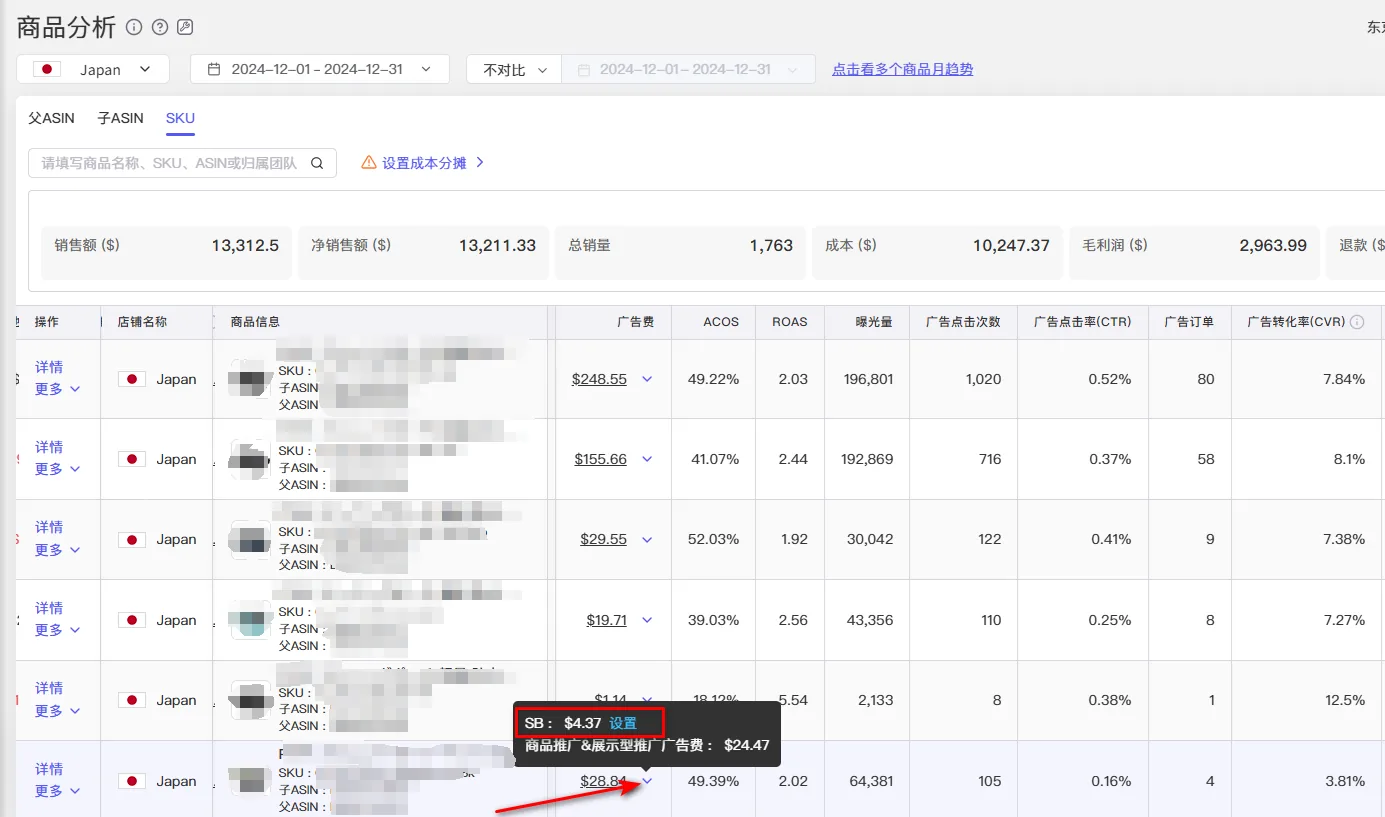Click 设置 in the SB $4.37 tooltip
Viewport: 1385px width, 817px height.
pyautogui.click(x=623, y=723)
